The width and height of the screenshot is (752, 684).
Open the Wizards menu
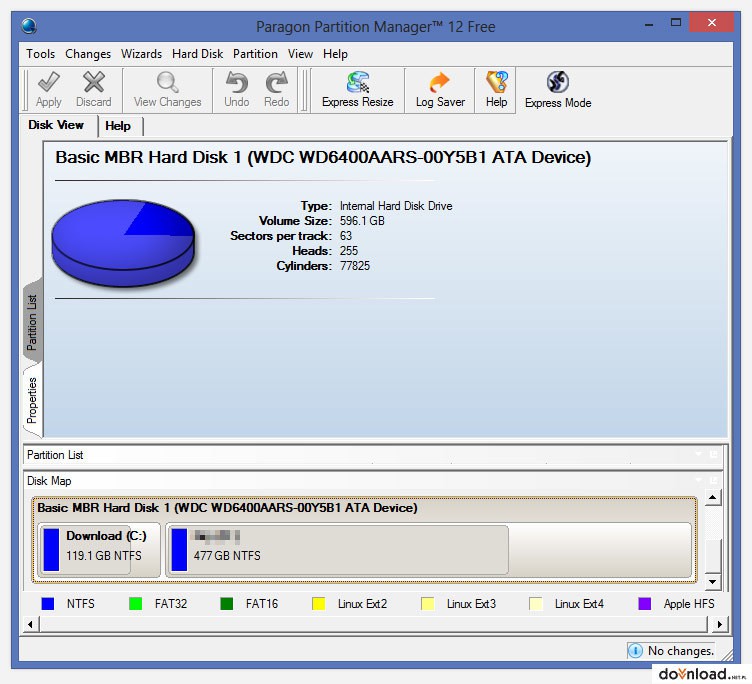(x=141, y=54)
